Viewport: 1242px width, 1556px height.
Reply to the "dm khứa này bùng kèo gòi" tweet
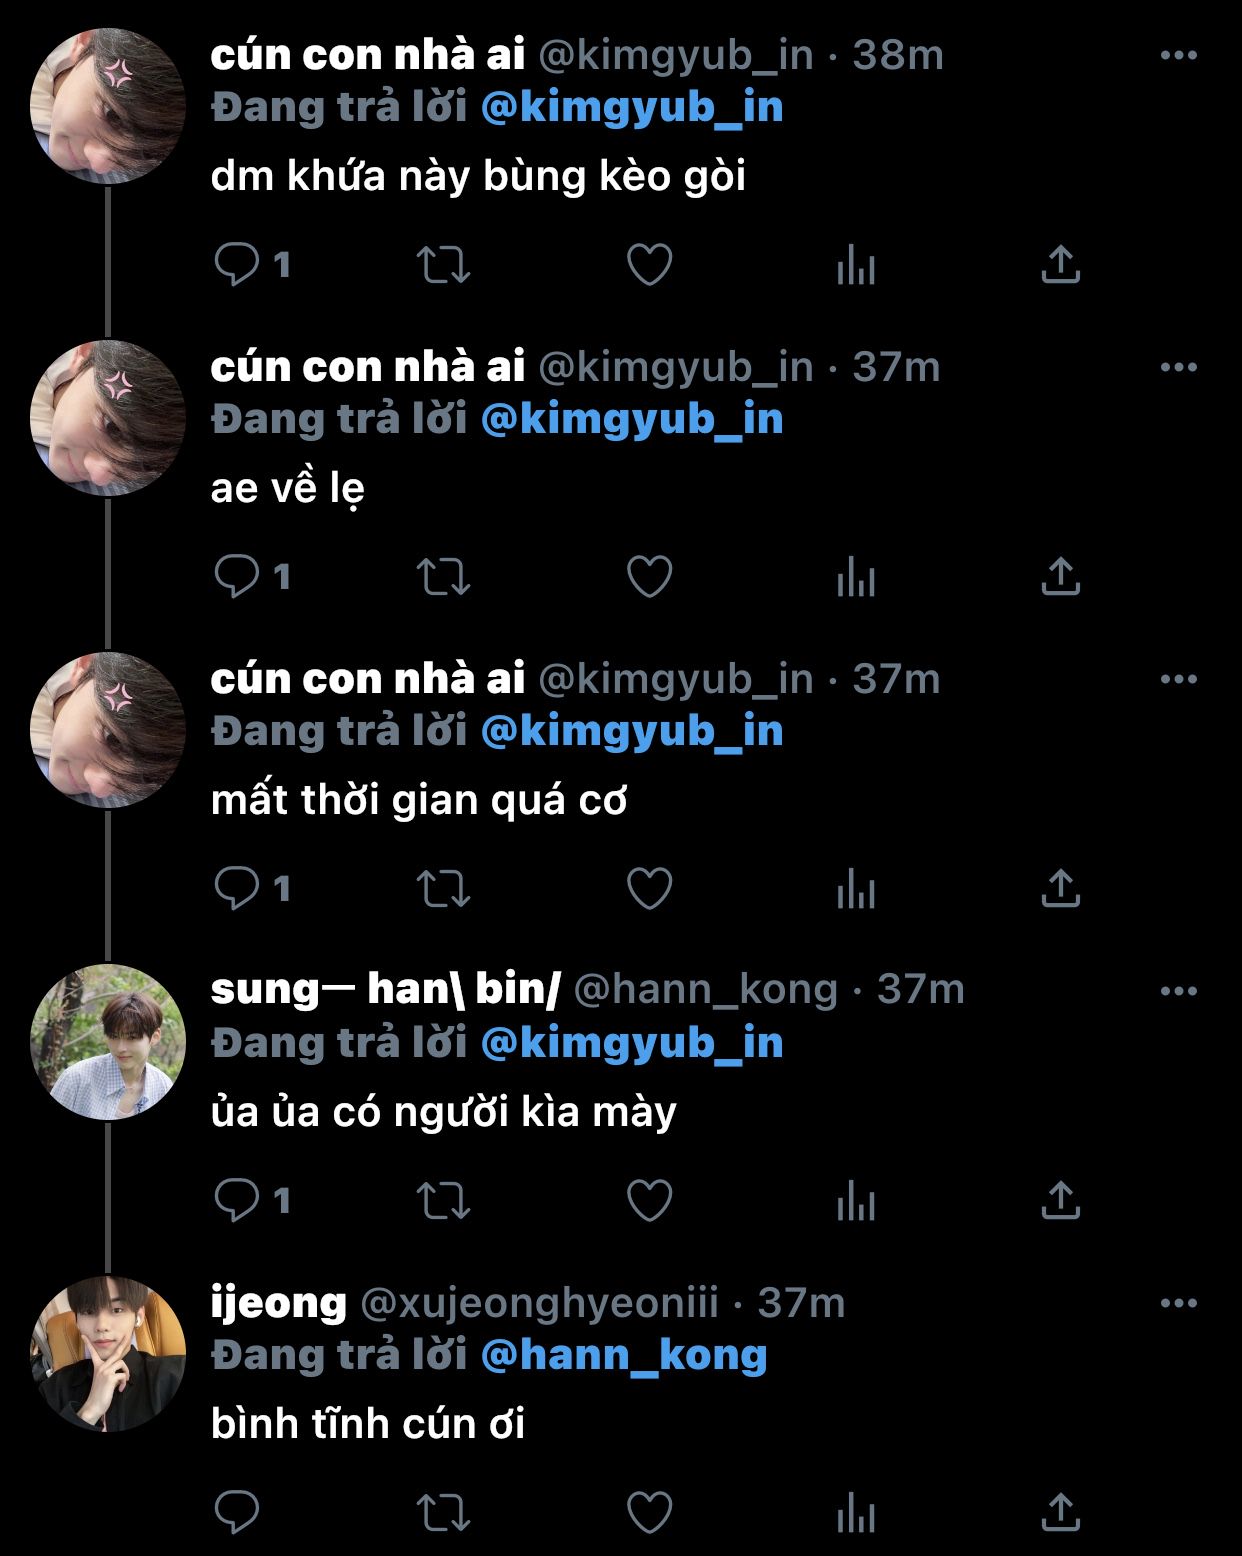click(237, 265)
